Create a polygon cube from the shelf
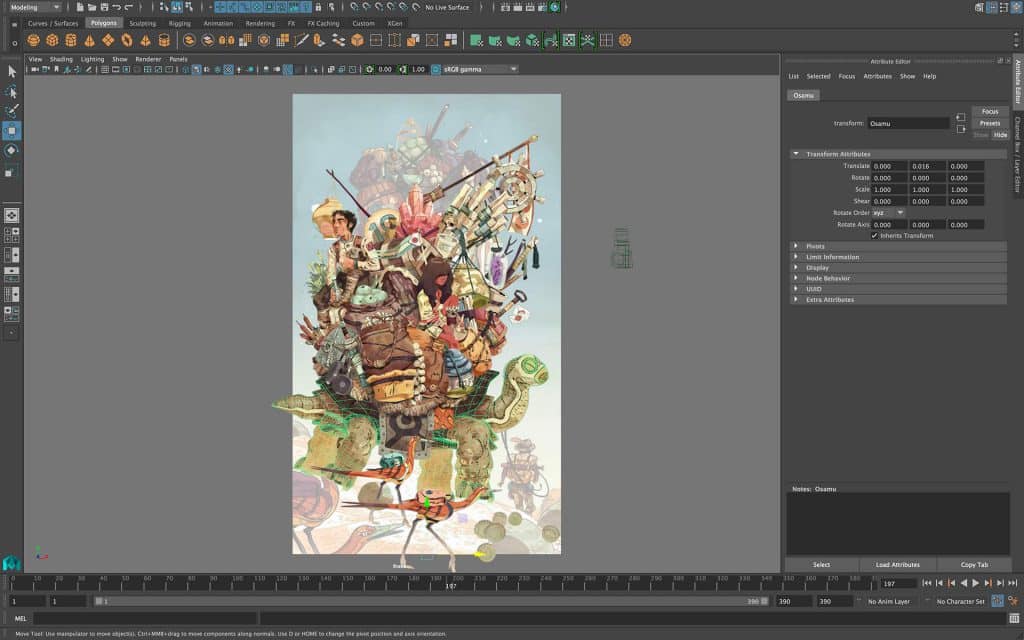The width and height of the screenshot is (1024, 640). (x=52, y=41)
